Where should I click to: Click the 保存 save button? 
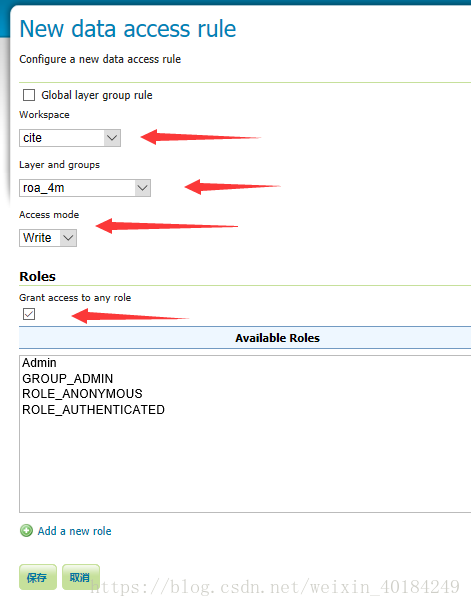coord(38,577)
